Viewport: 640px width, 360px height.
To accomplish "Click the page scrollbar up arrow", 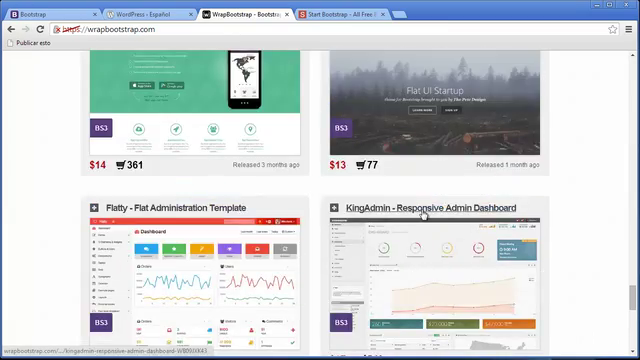I will point(633,54).
